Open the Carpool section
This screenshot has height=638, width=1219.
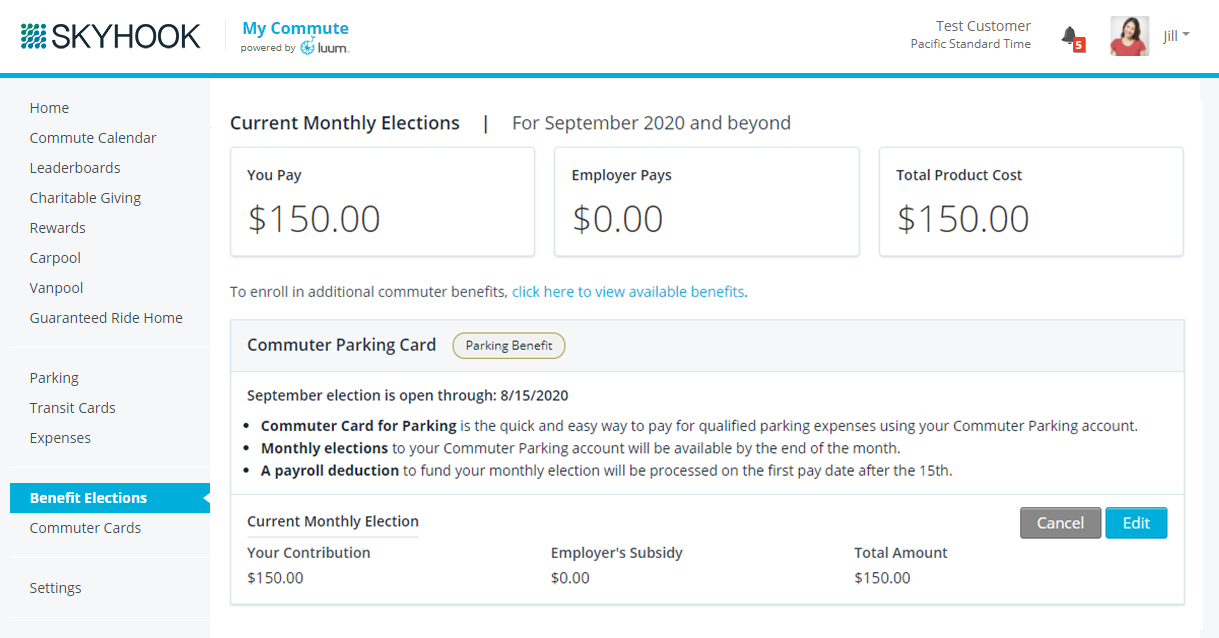point(55,258)
